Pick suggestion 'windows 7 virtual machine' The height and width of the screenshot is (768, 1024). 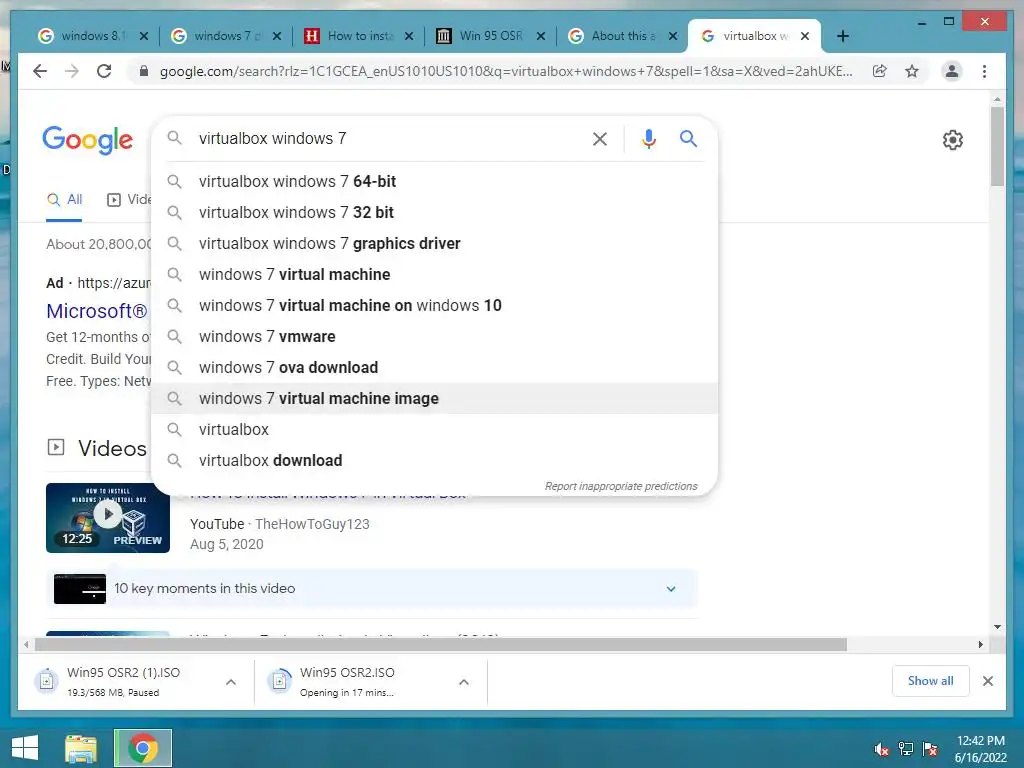tap(434, 274)
